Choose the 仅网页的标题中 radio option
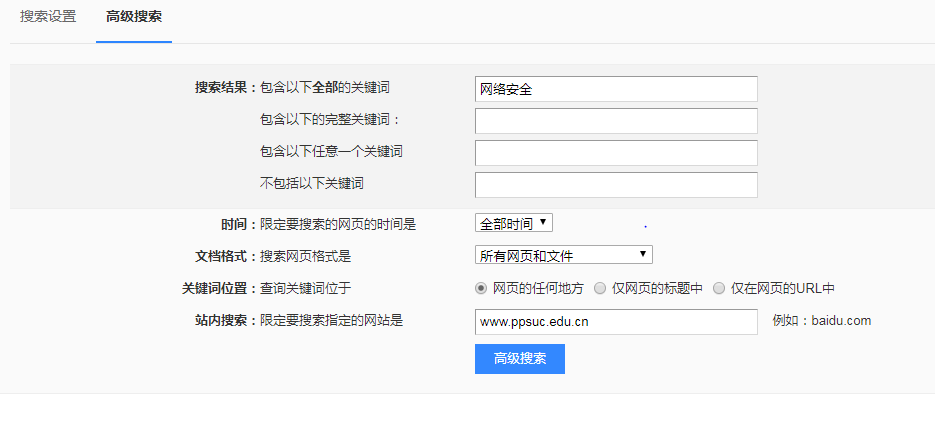This screenshot has width=935, height=427. click(600, 288)
